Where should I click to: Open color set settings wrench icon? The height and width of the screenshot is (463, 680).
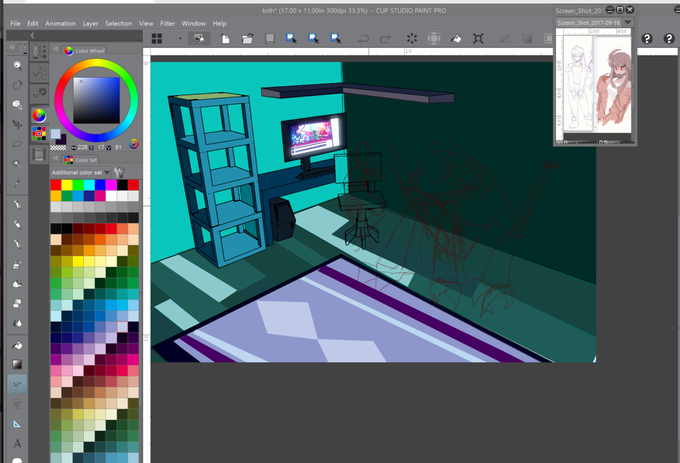pos(119,172)
